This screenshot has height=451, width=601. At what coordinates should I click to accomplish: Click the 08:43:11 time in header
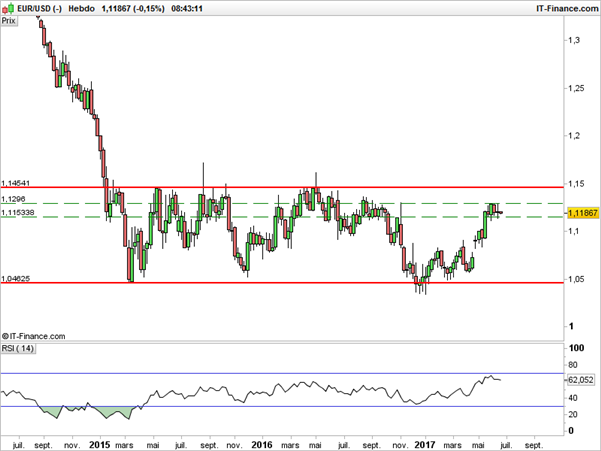187,8
